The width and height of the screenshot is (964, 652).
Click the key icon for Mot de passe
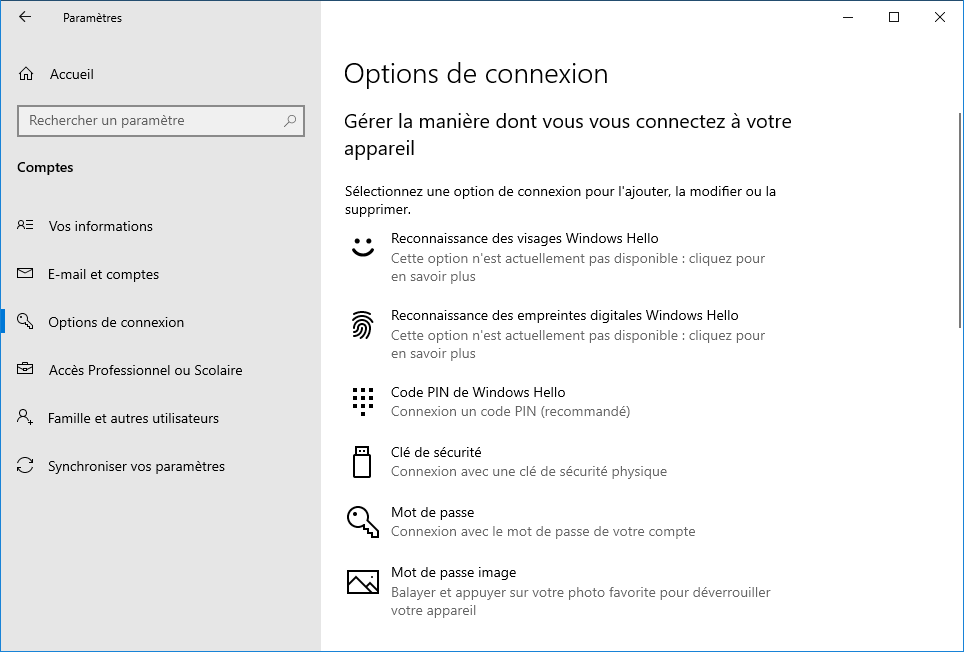click(x=363, y=522)
